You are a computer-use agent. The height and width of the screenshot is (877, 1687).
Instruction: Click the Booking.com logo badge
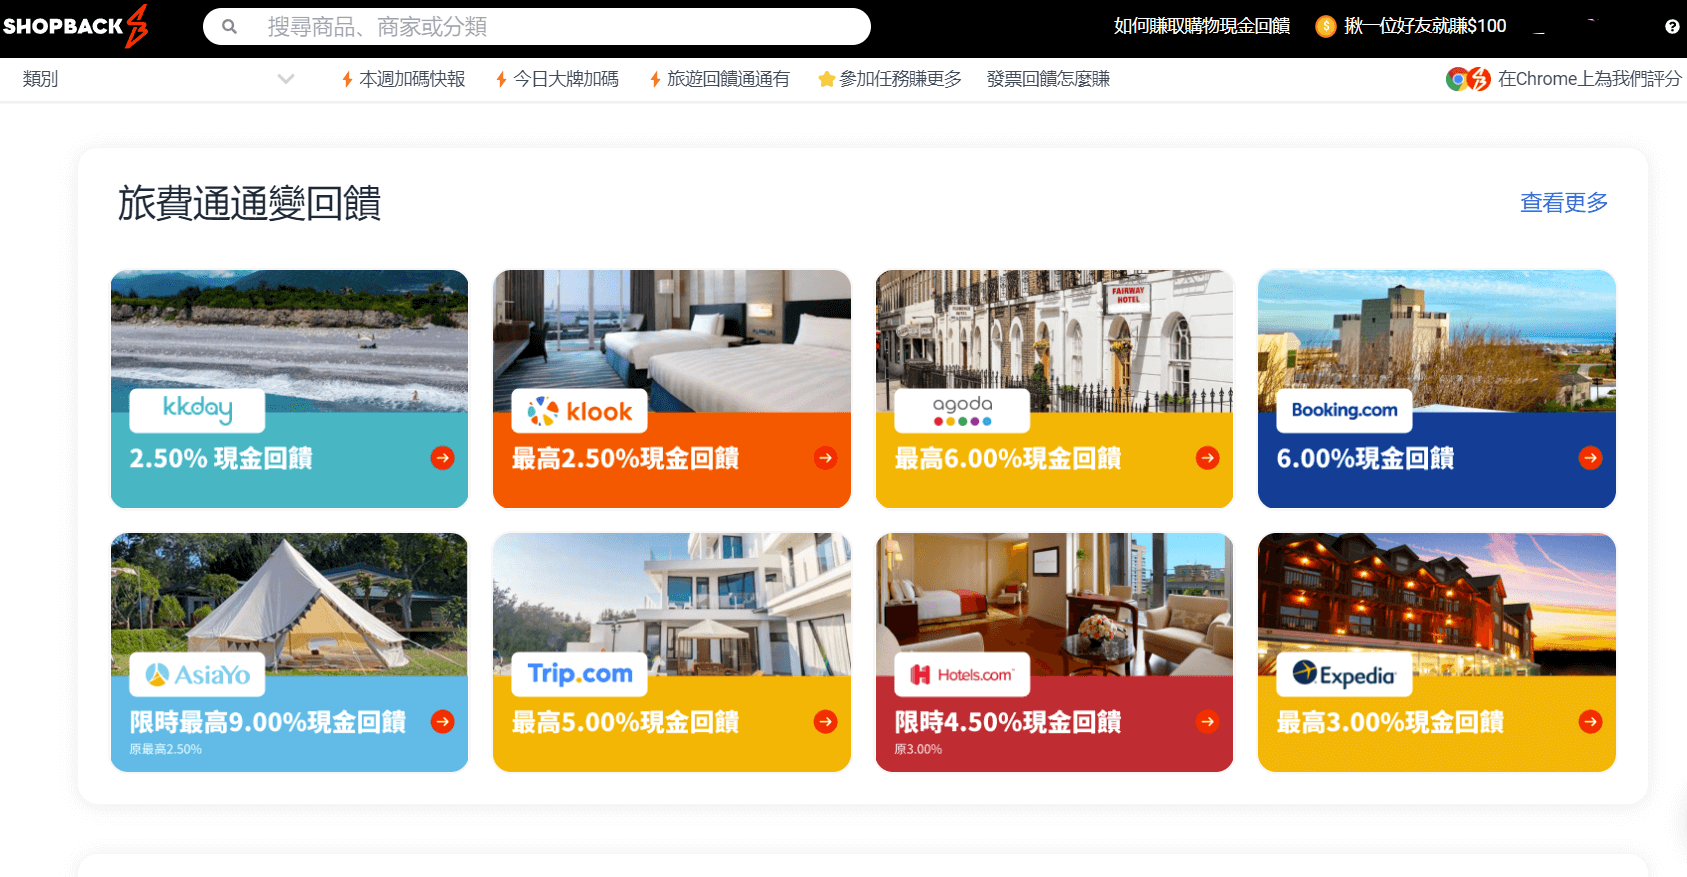tap(1345, 410)
